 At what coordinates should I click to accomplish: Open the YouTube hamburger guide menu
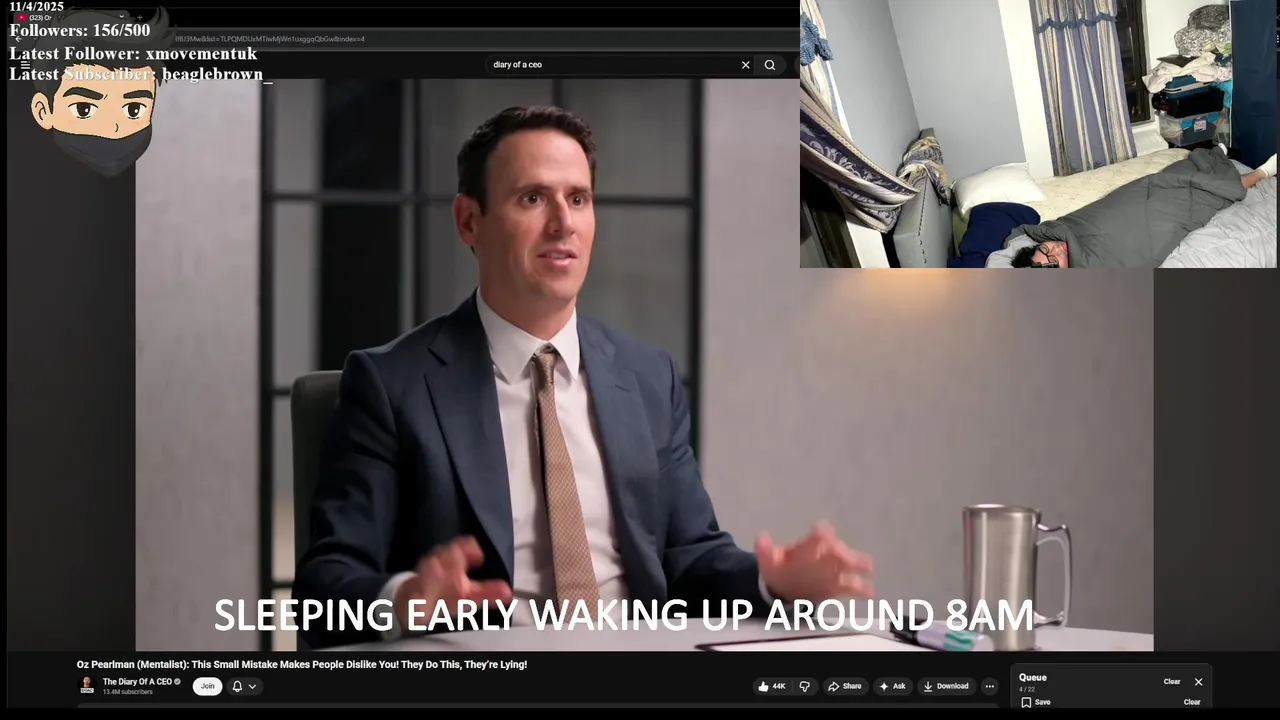25,65
